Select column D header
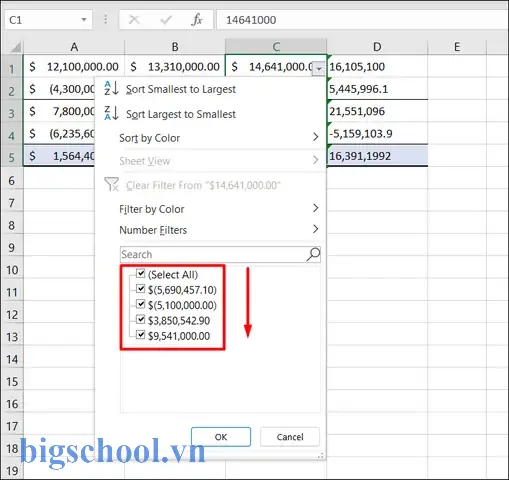 point(377,47)
